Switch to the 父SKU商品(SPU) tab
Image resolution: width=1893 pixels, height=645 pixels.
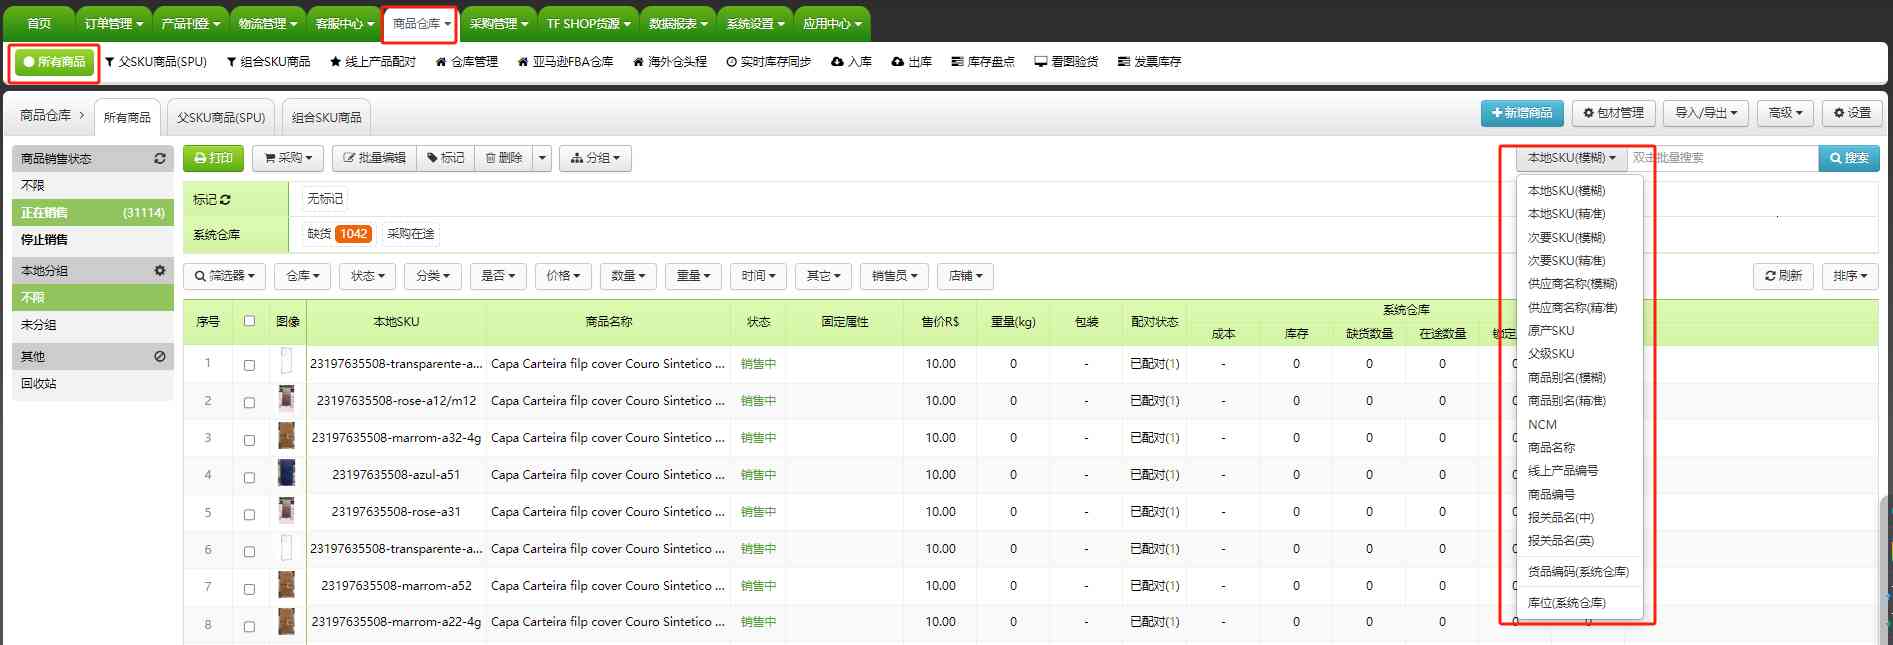click(x=221, y=117)
